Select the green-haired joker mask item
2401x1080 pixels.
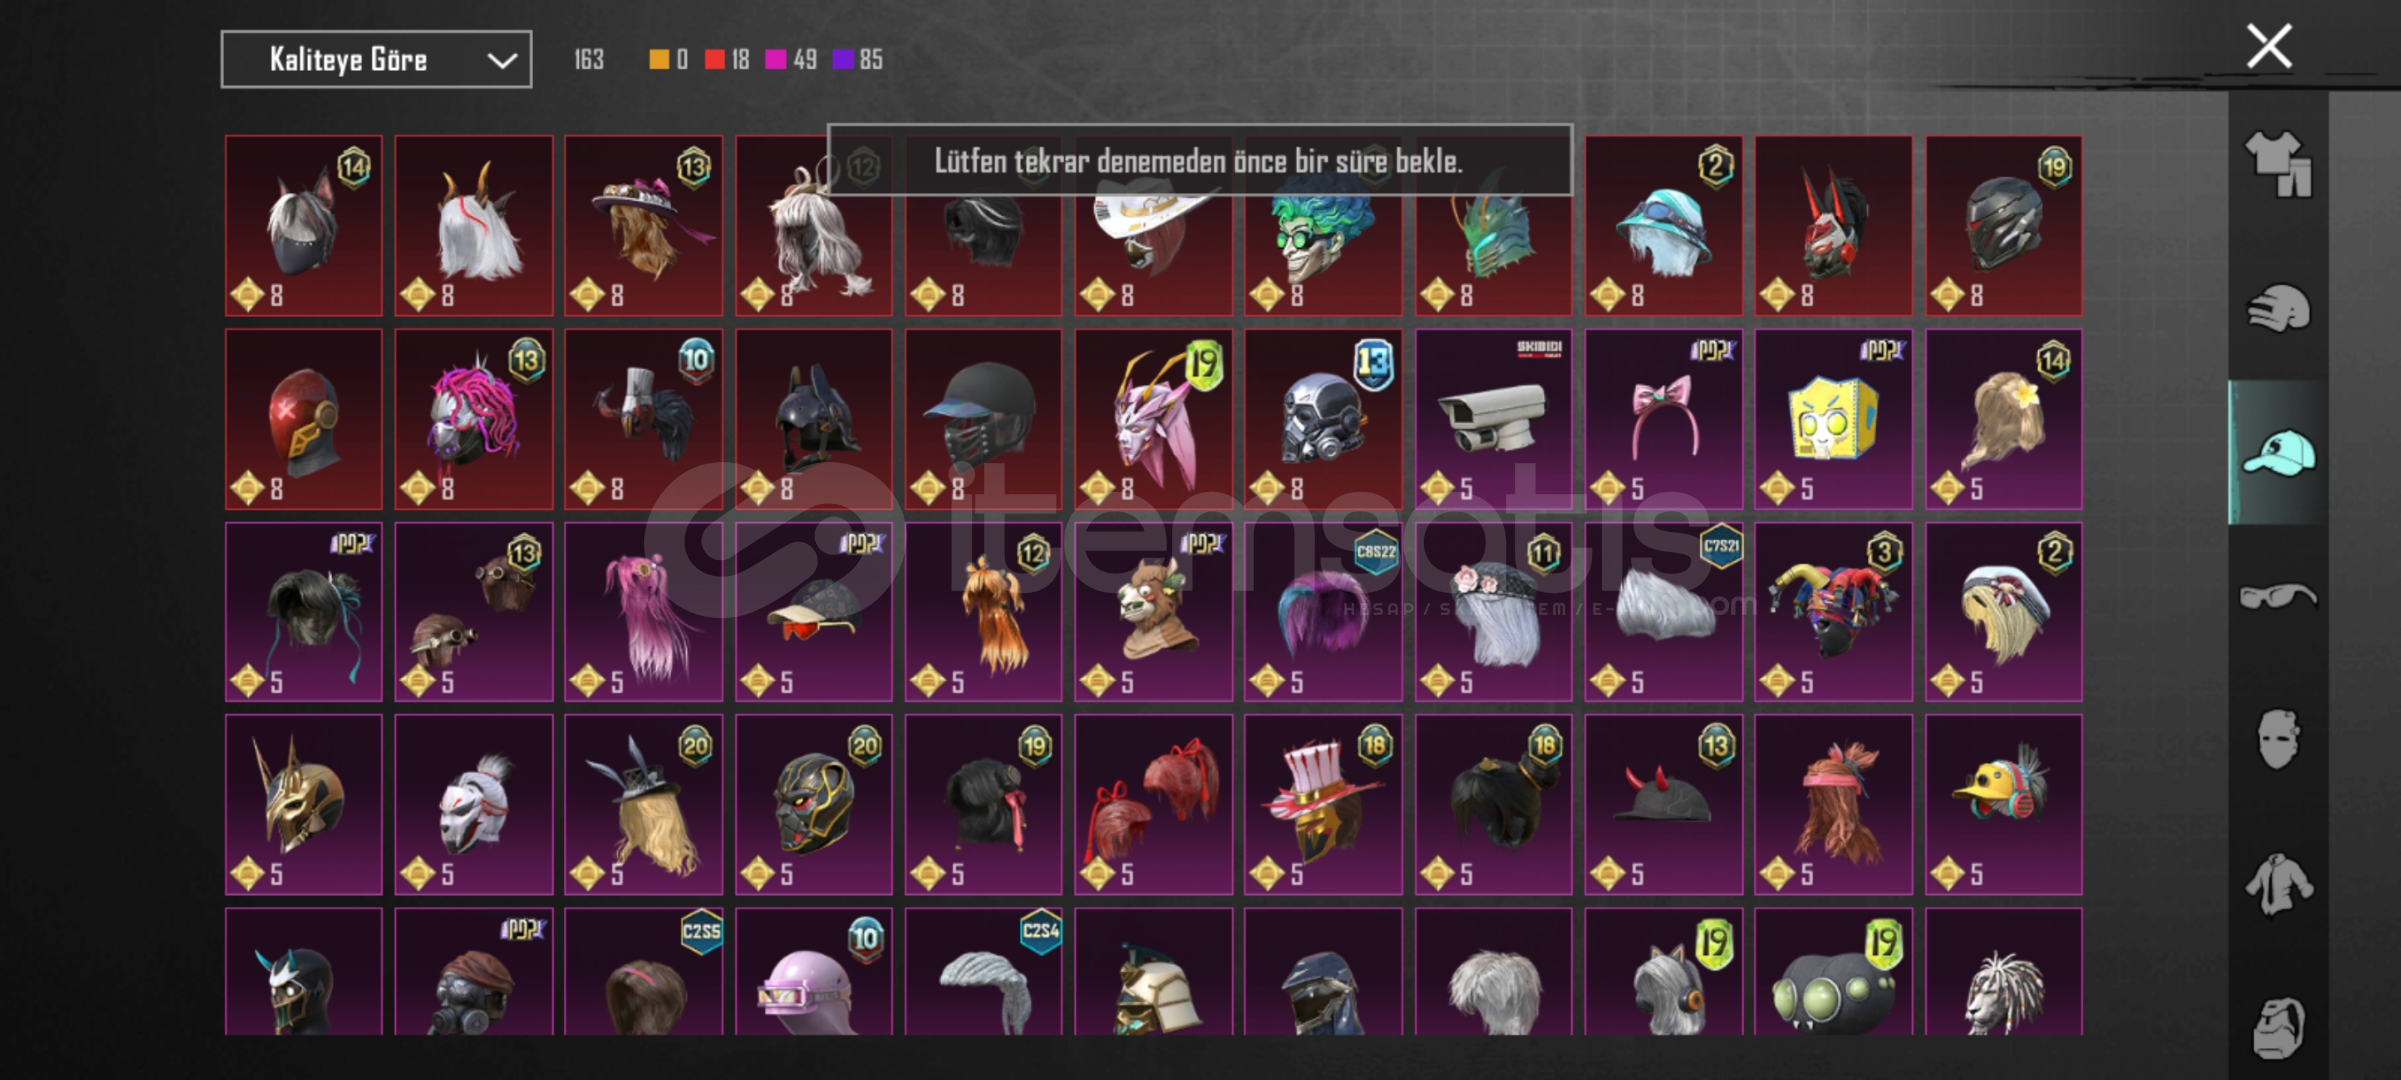click(1323, 226)
